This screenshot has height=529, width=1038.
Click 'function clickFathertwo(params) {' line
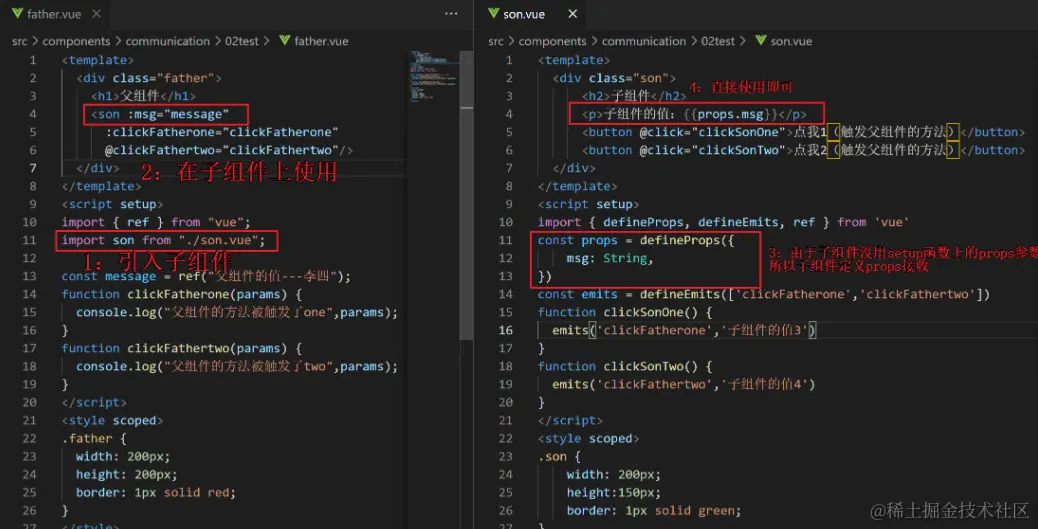[x=182, y=348]
